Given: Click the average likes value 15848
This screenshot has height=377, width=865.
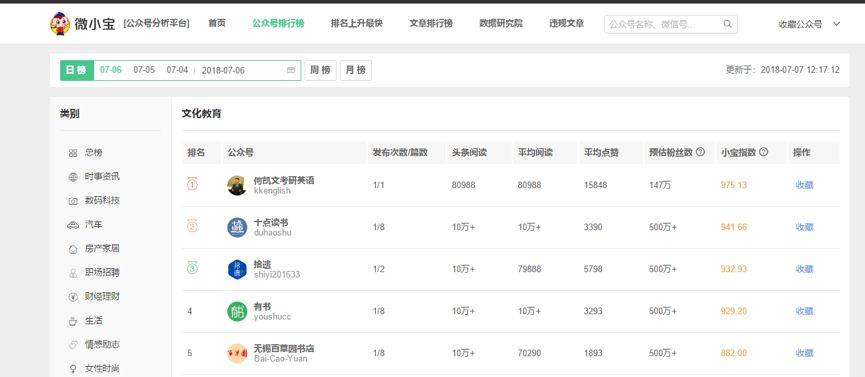Looking at the screenshot, I should [x=595, y=185].
